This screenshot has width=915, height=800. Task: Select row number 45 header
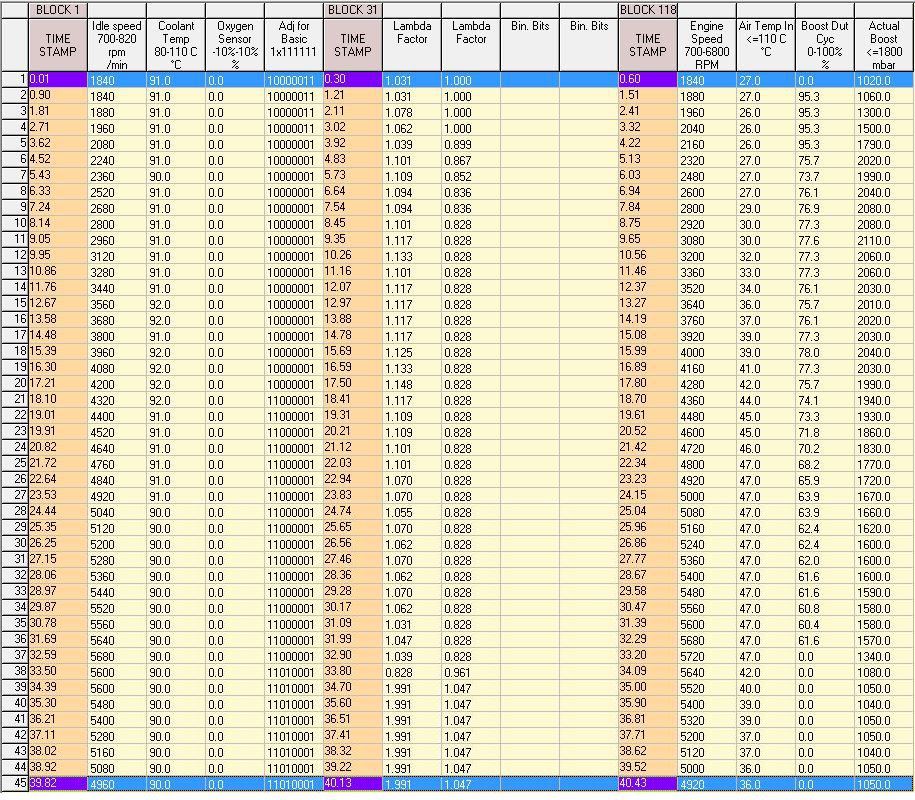coord(14,784)
